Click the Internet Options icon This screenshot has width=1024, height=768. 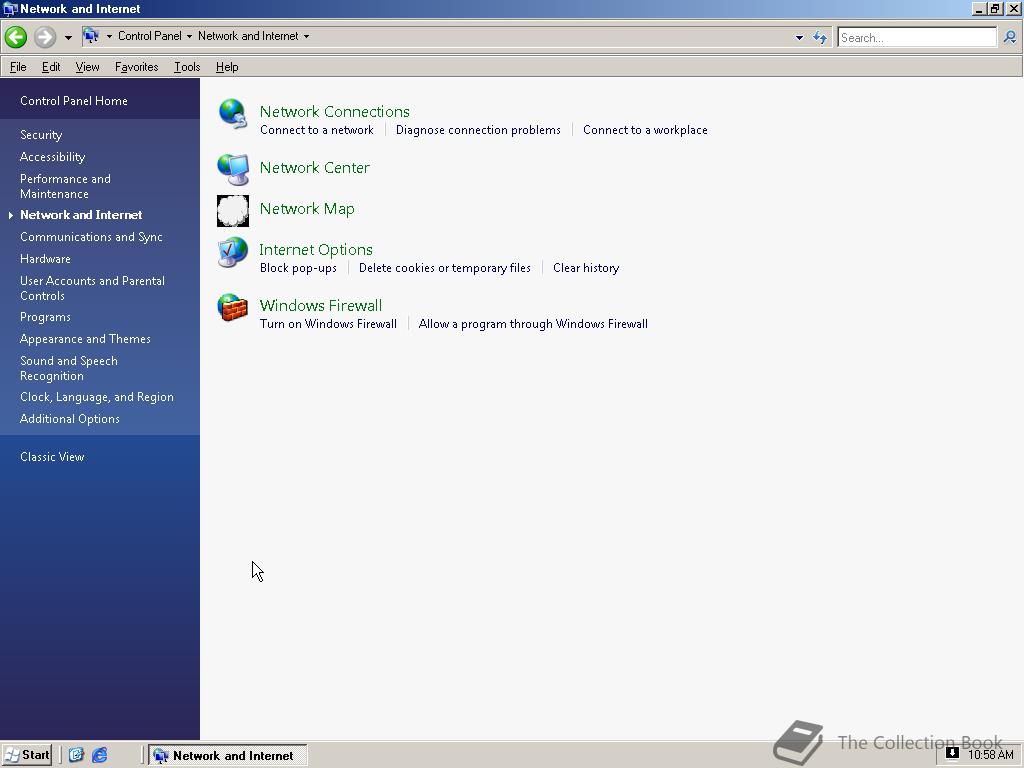pyautogui.click(x=233, y=252)
